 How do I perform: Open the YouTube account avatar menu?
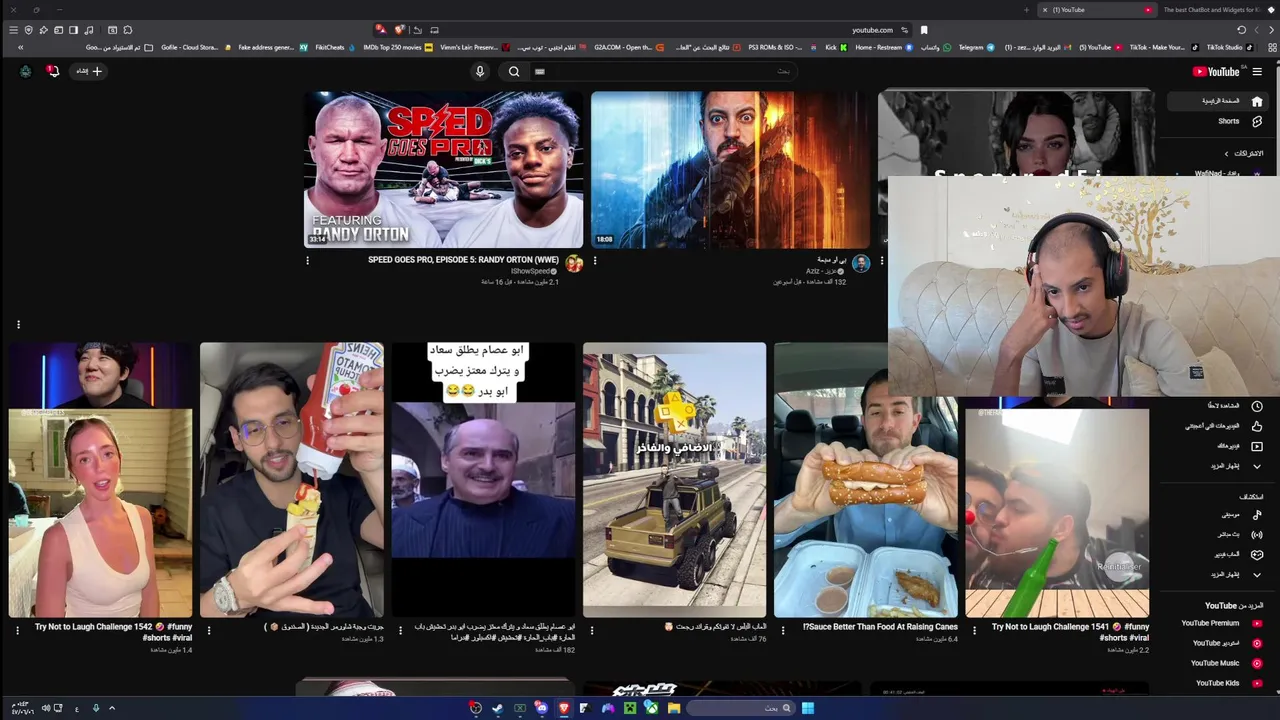(x=25, y=71)
